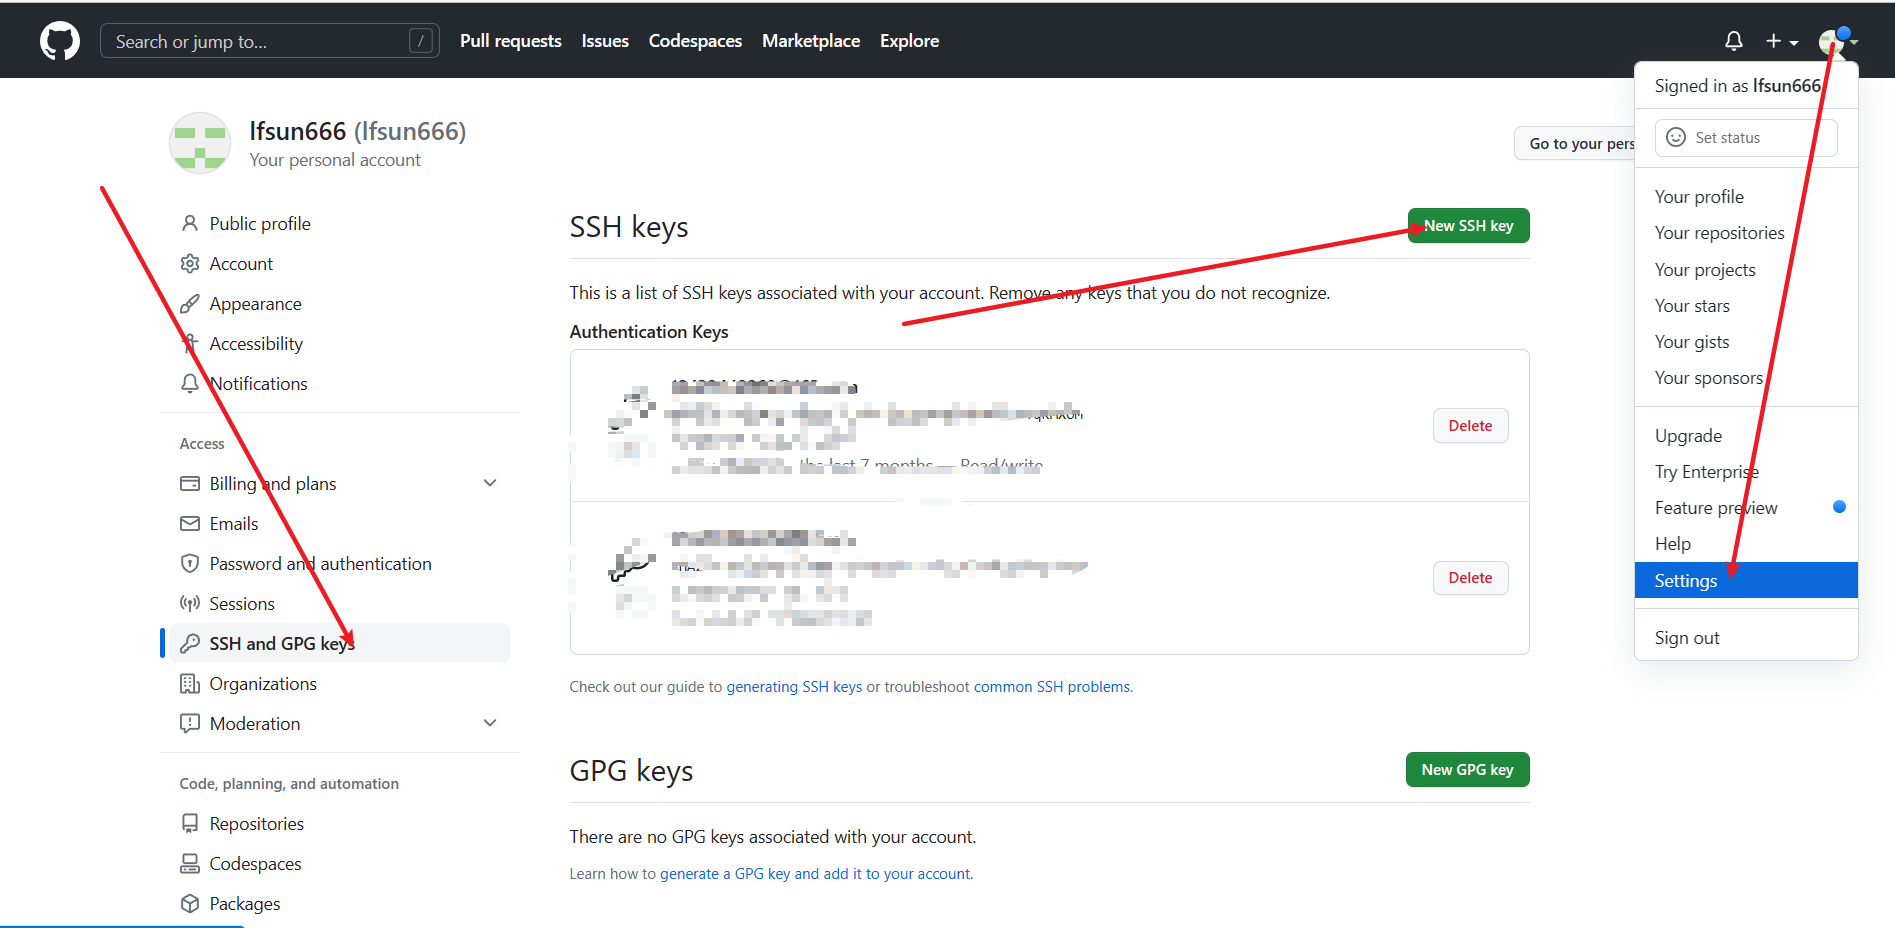Click the Accessibility icon in the sidebar
The image size is (1895, 928).
click(190, 343)
